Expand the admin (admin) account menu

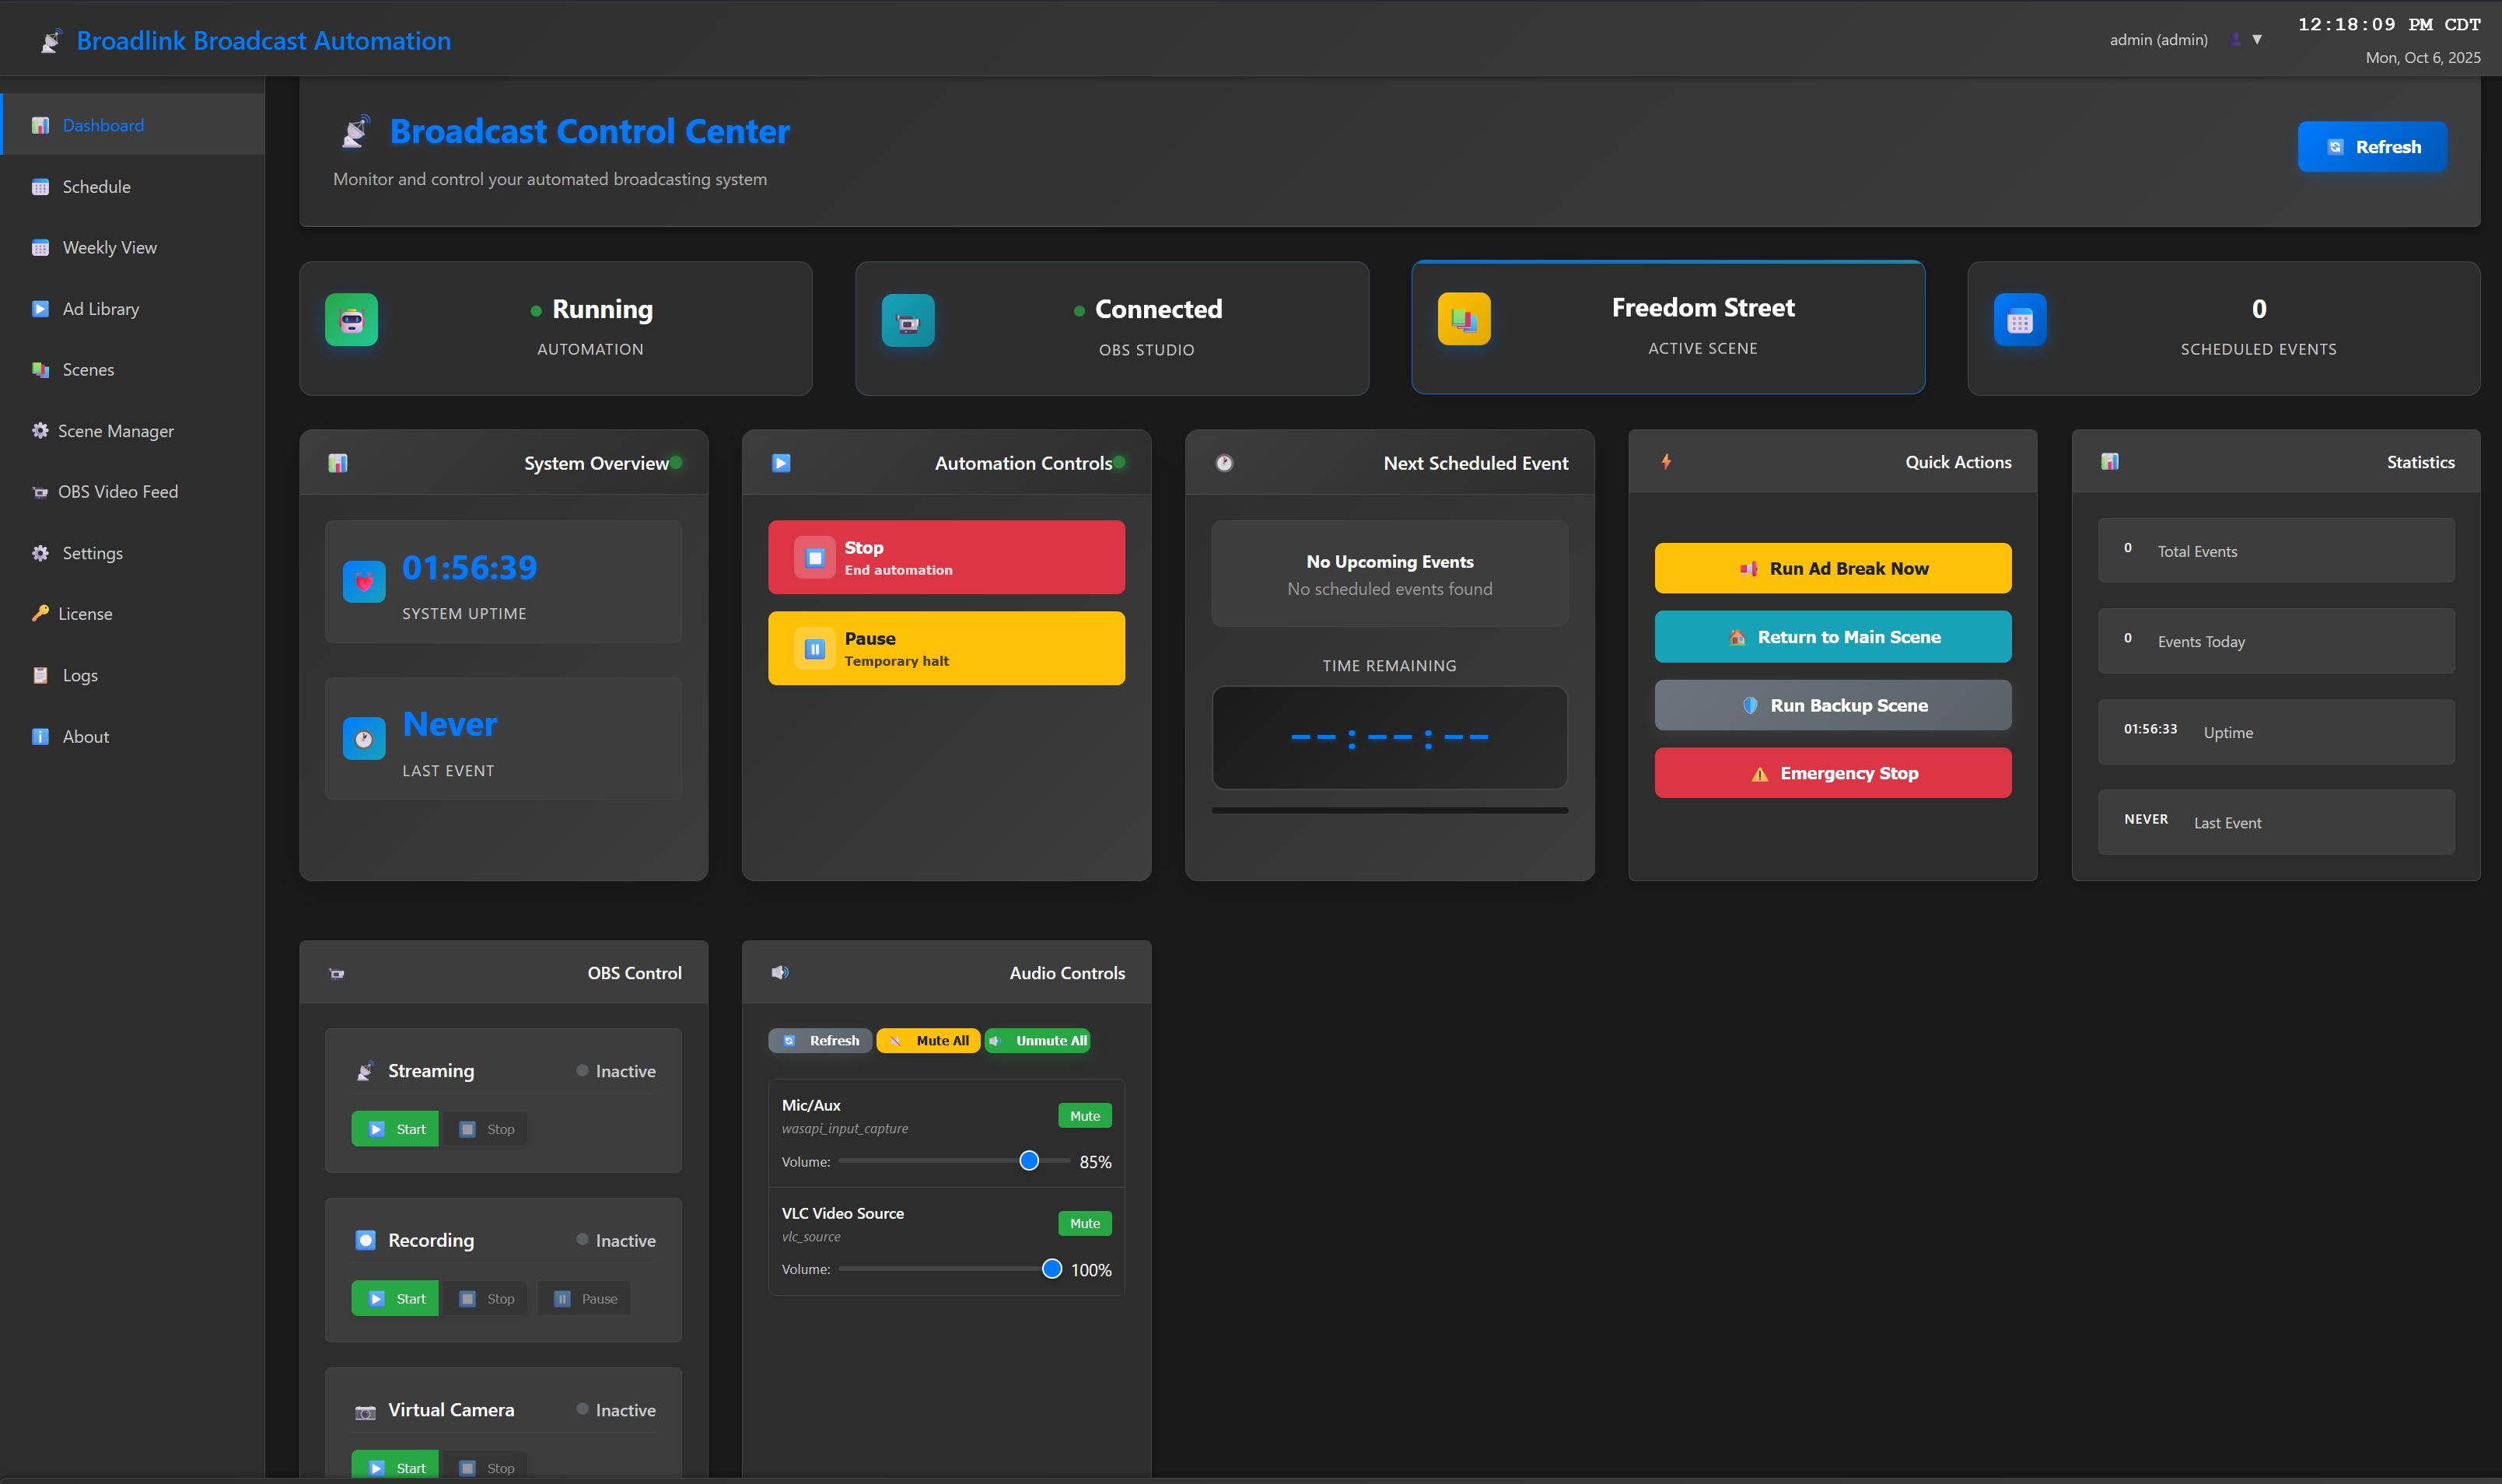pyautogui.click(x=2158, y=40)
